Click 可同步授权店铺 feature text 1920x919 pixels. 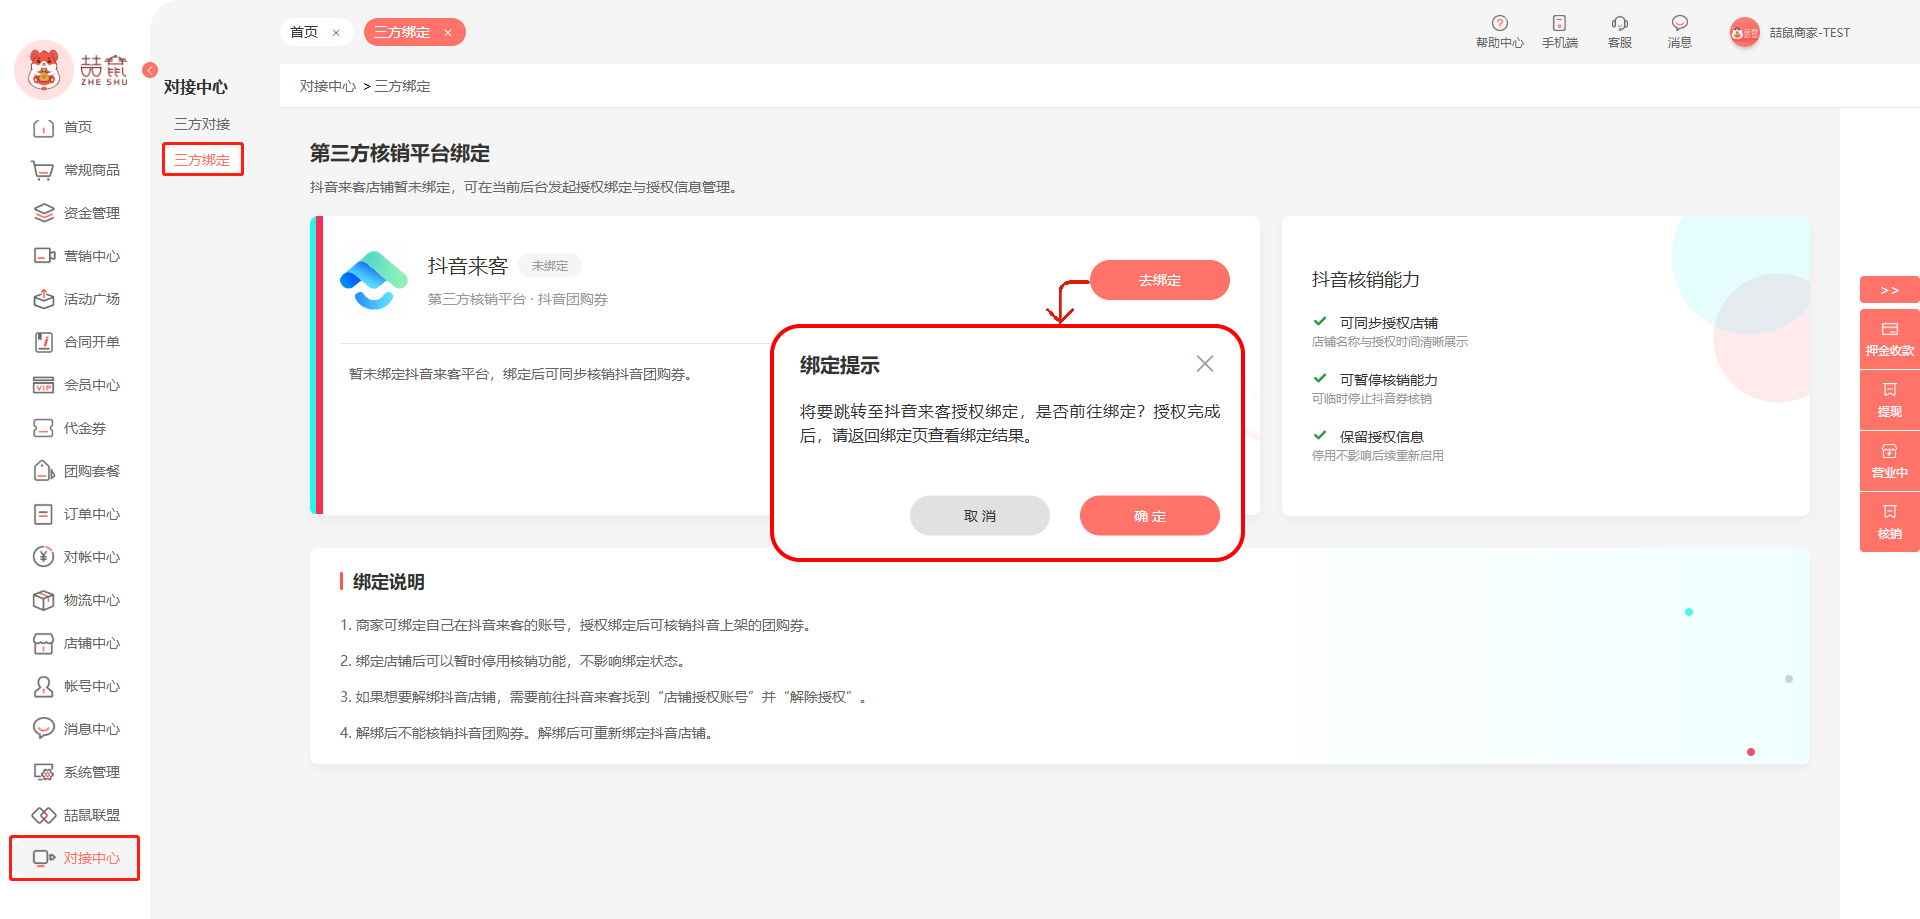pyautogui.click(x=1389, y=323)
